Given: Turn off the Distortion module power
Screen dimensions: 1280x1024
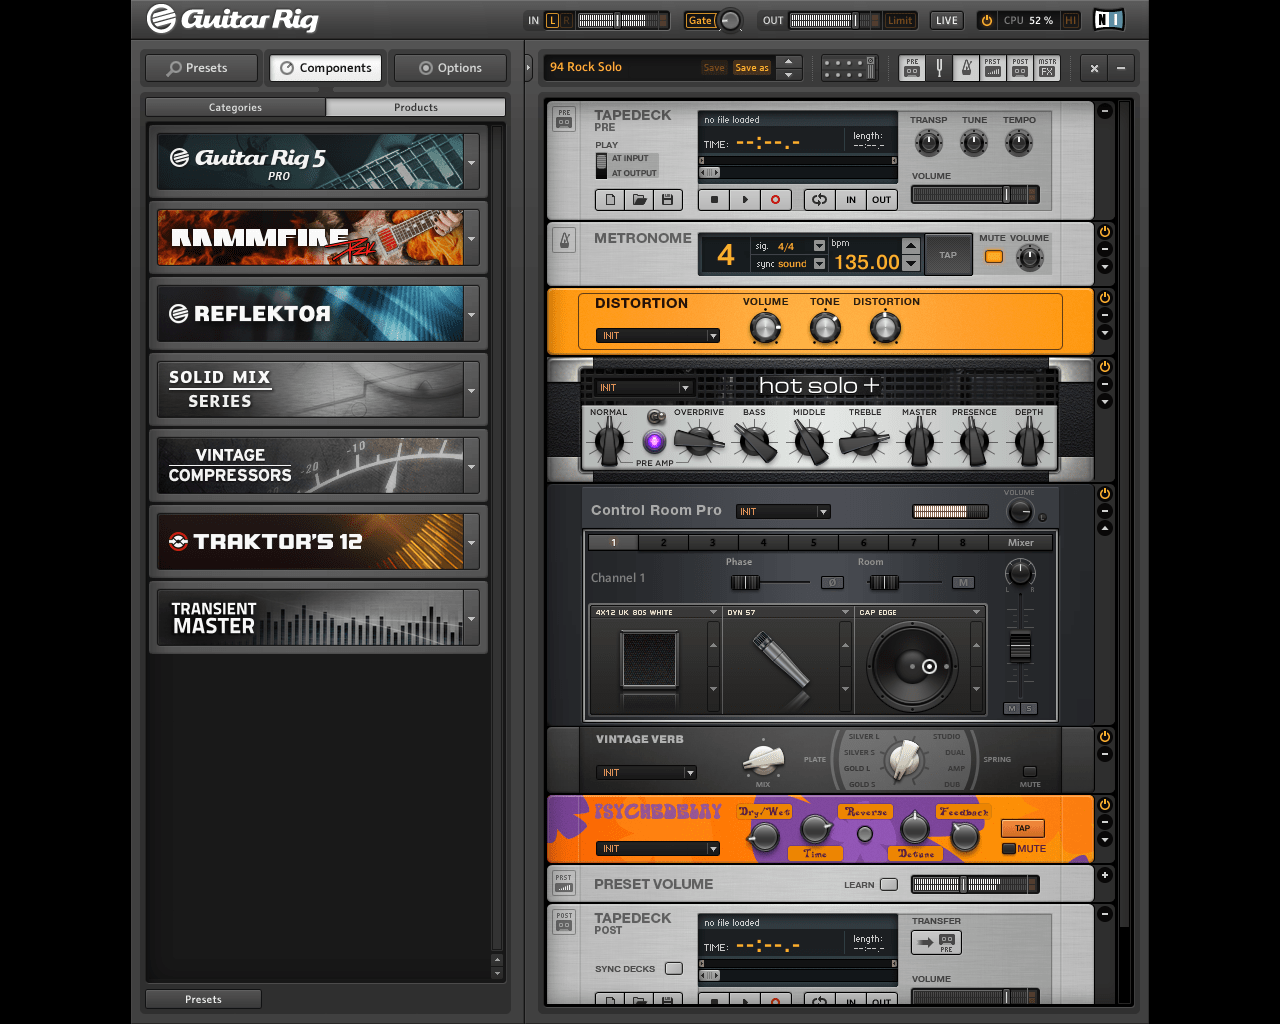Looking at the screenshot, I should [x=1105, y=298].
